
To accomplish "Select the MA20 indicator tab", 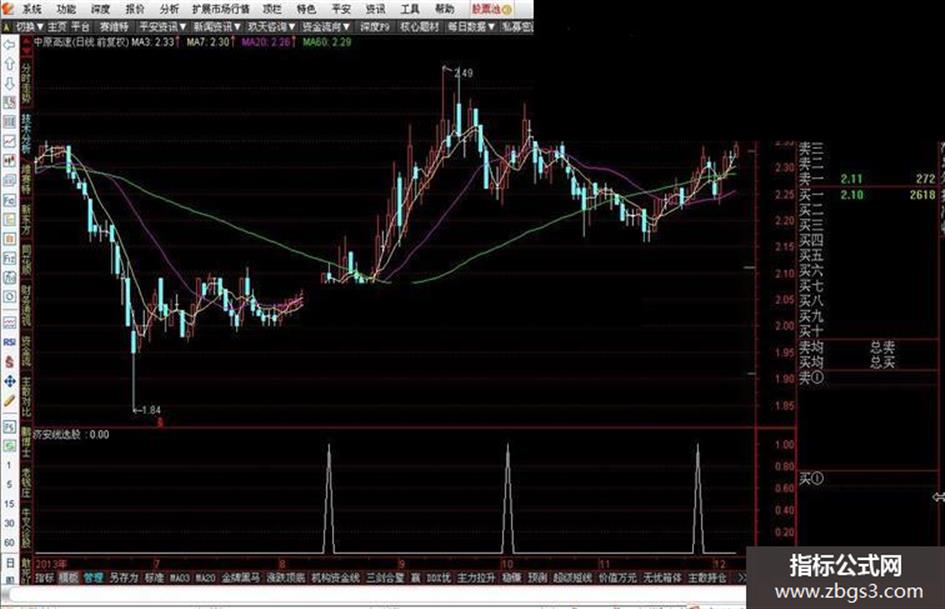I will click(x=205, y=578).
